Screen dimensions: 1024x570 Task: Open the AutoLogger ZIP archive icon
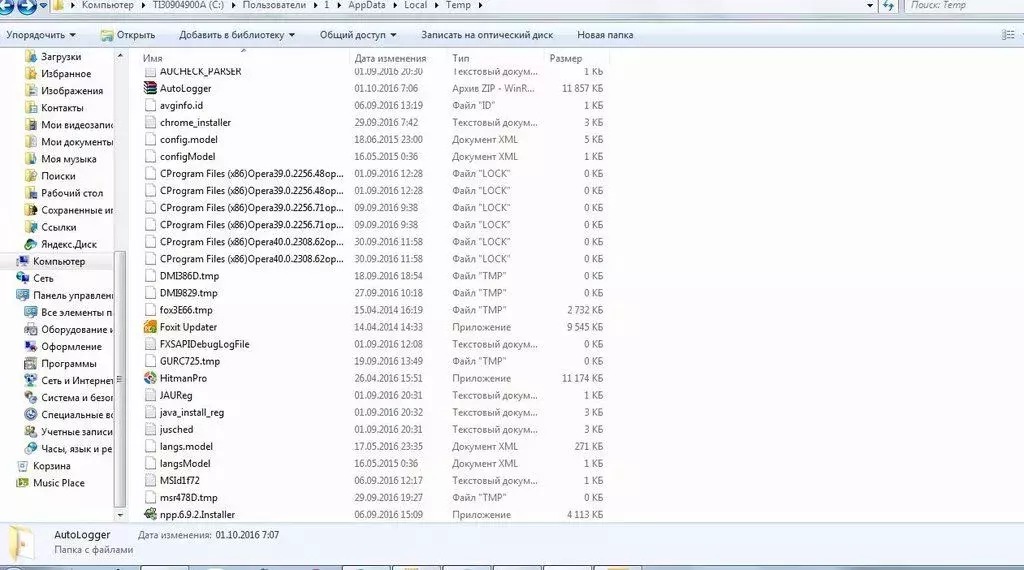[150, 88]
